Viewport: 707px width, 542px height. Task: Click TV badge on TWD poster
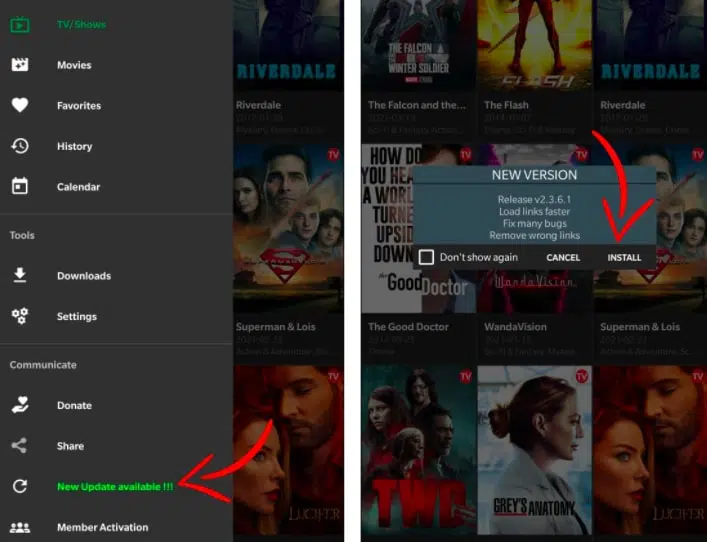466,376
